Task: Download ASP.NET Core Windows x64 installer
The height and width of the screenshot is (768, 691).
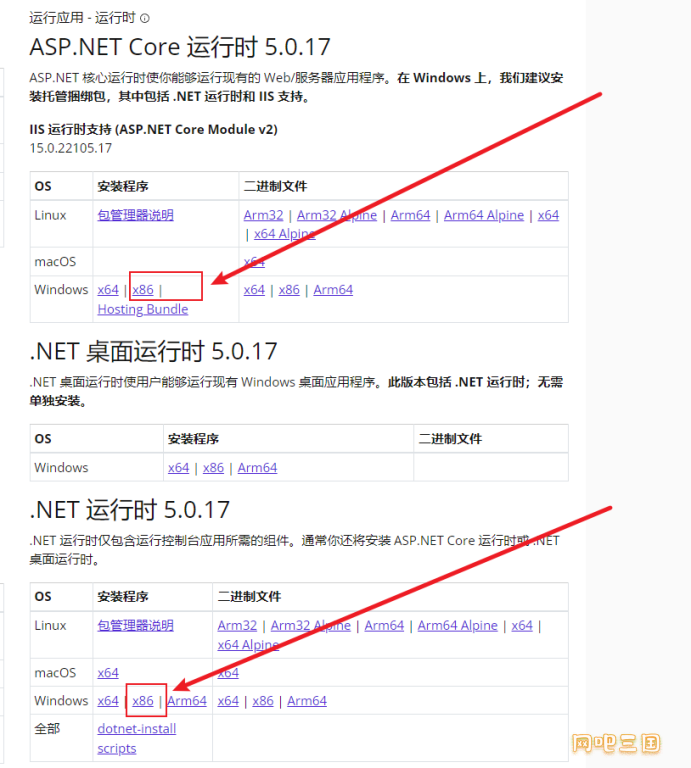Action: [x=108, y=290]
